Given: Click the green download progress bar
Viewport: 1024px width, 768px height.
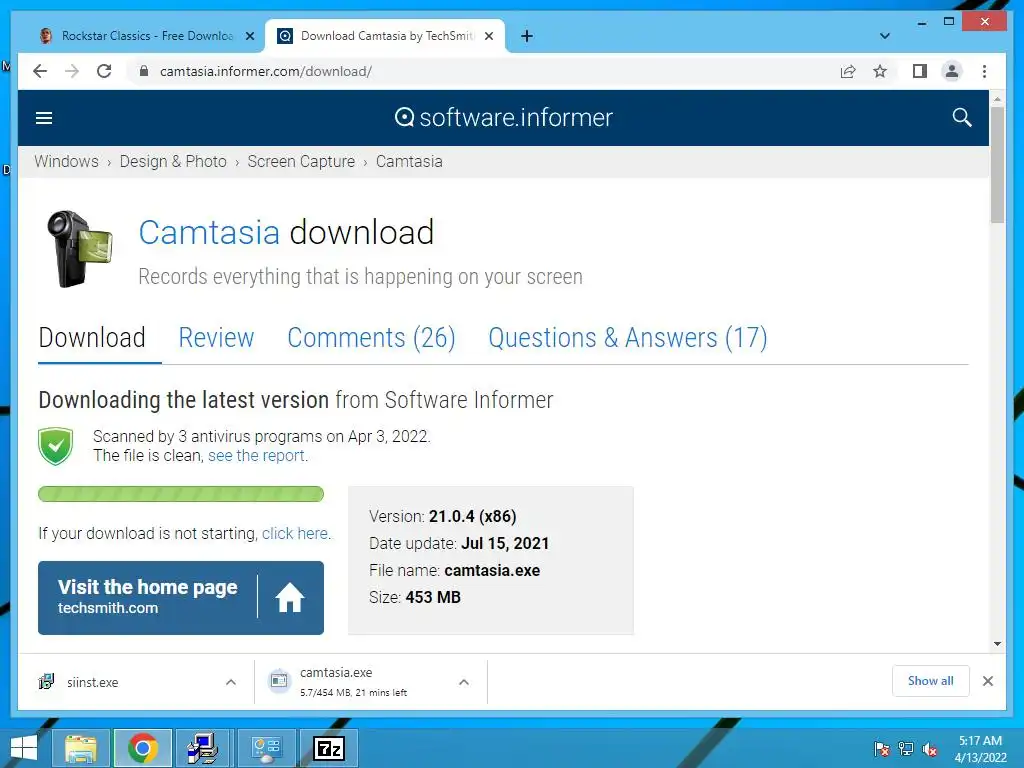Looking at the screenshot, I should pos(181,494).
